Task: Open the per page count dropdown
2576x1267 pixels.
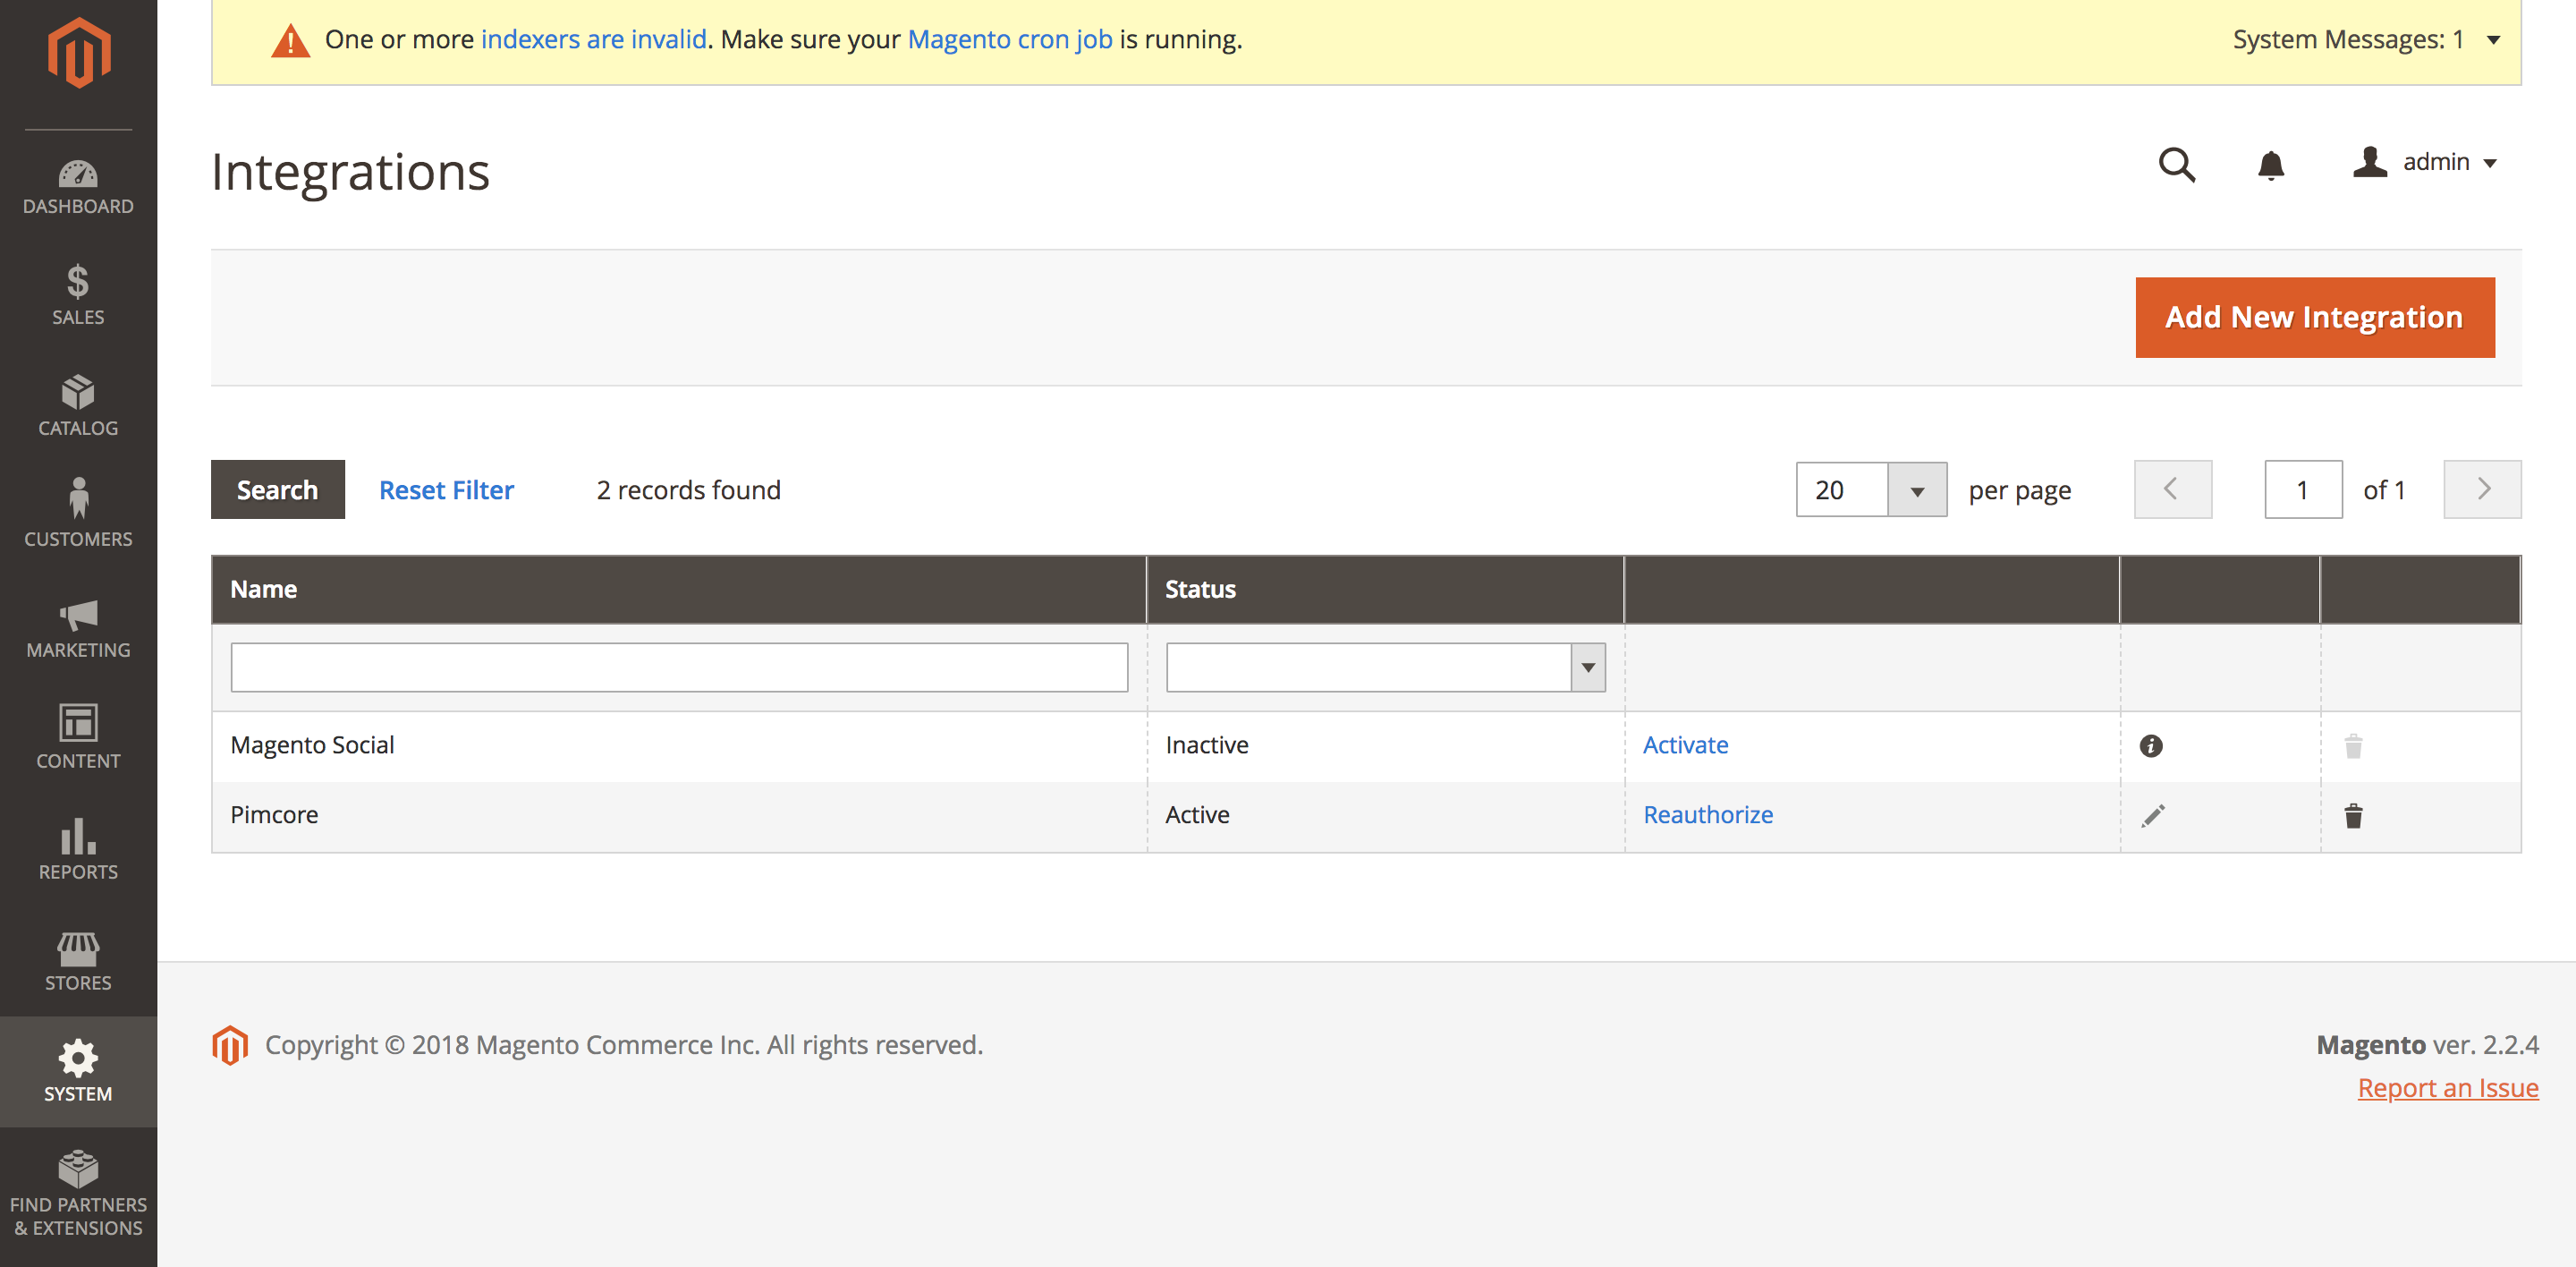Action: coord(1871,490)
